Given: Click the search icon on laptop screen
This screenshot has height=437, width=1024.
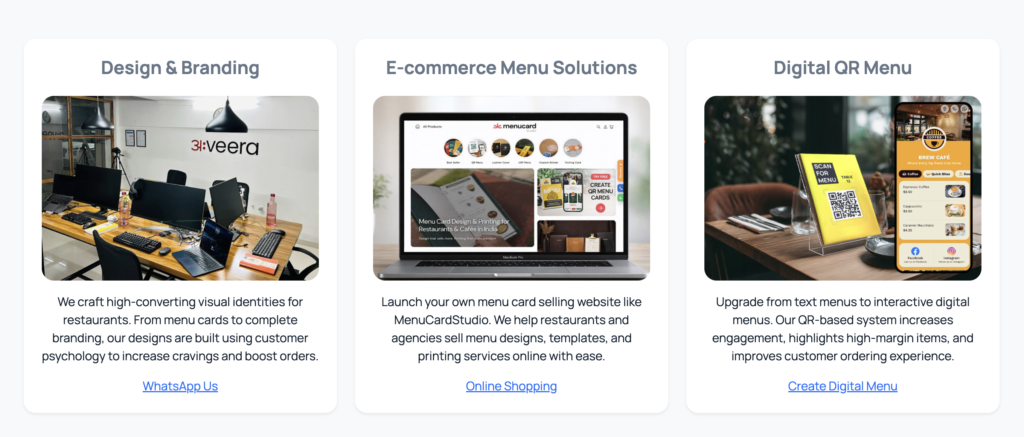Looking at the screenshot, I should tap(598, 127).
